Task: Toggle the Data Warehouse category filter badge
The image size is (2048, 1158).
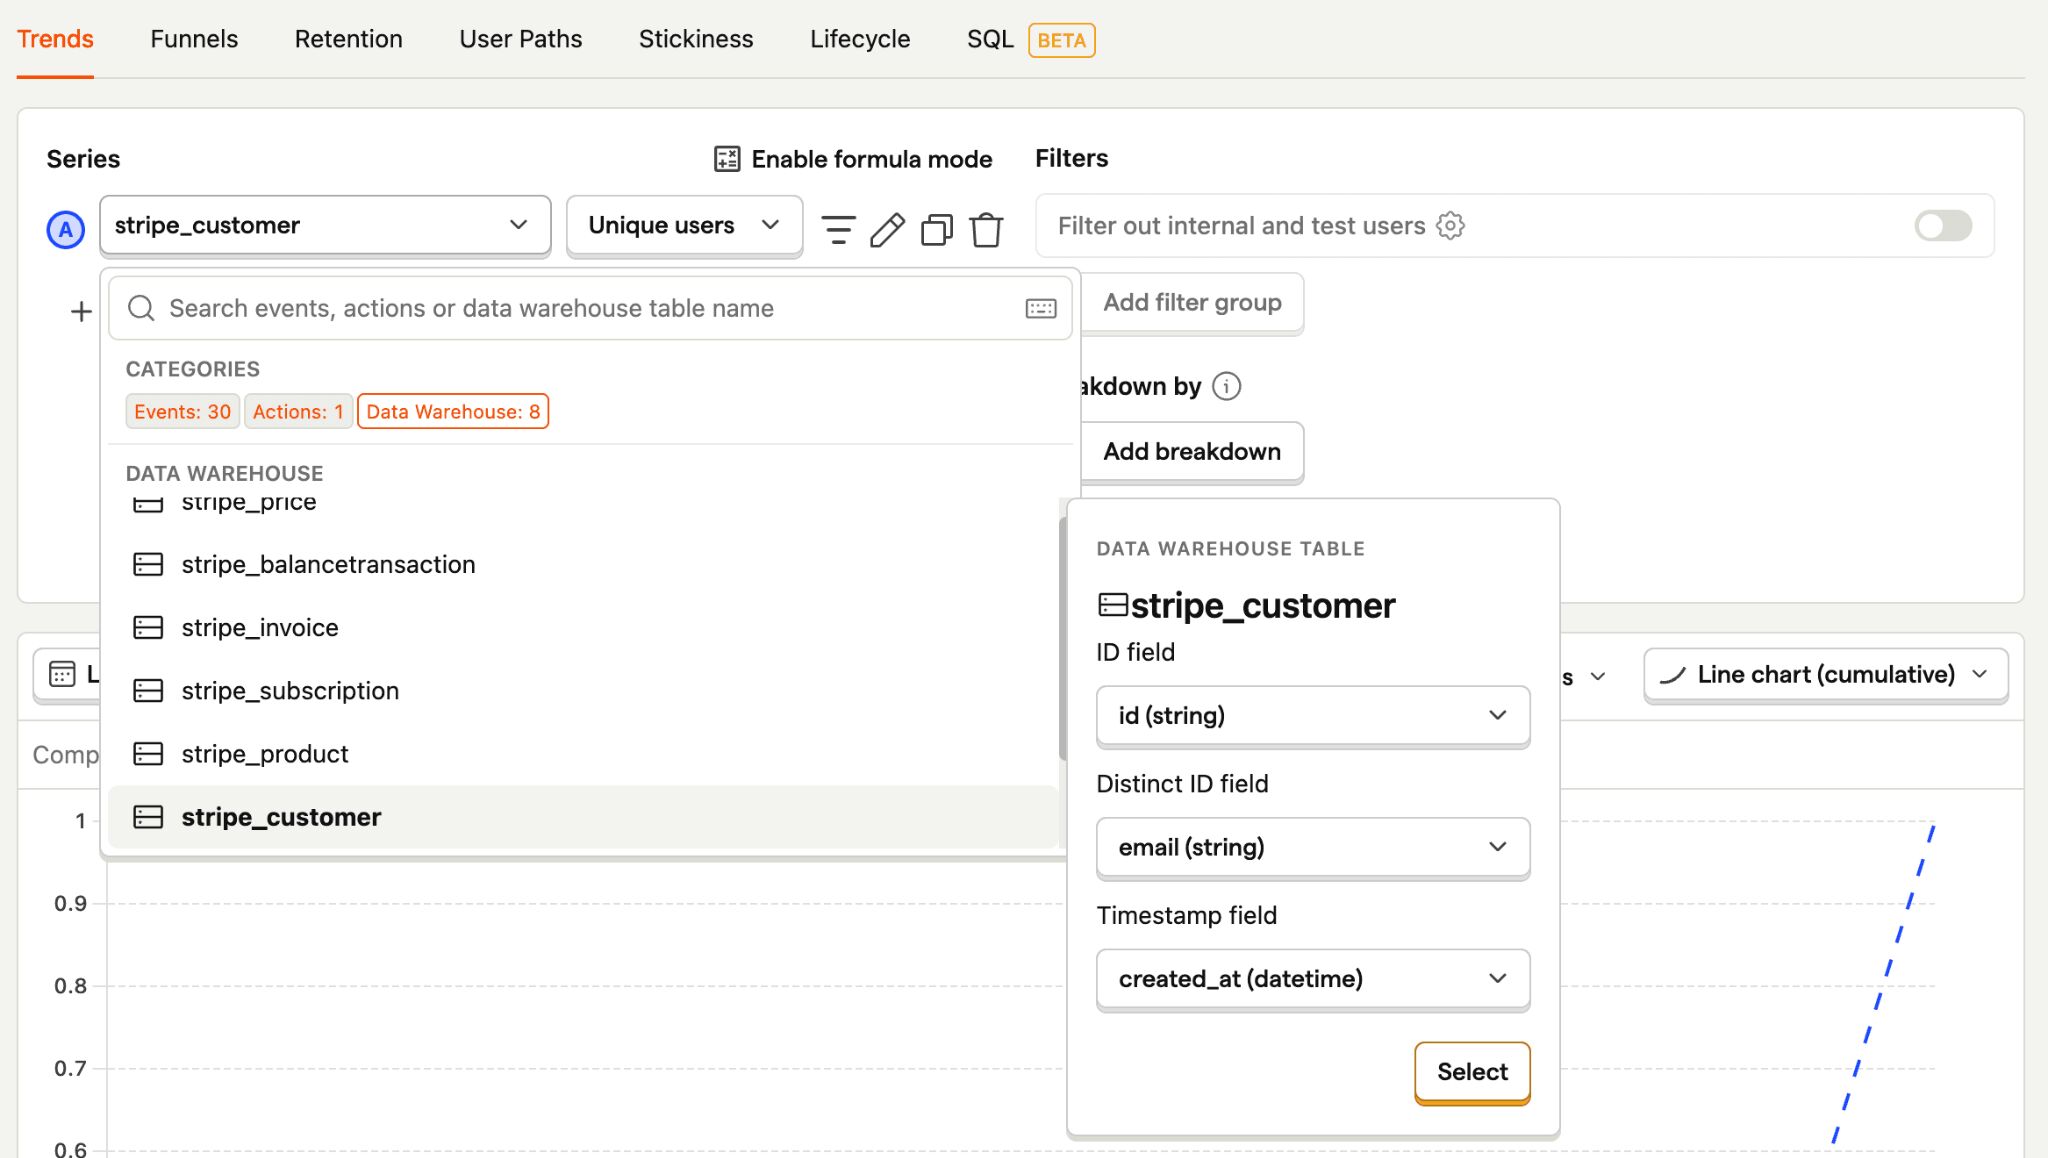Action: tap(454, 411)
